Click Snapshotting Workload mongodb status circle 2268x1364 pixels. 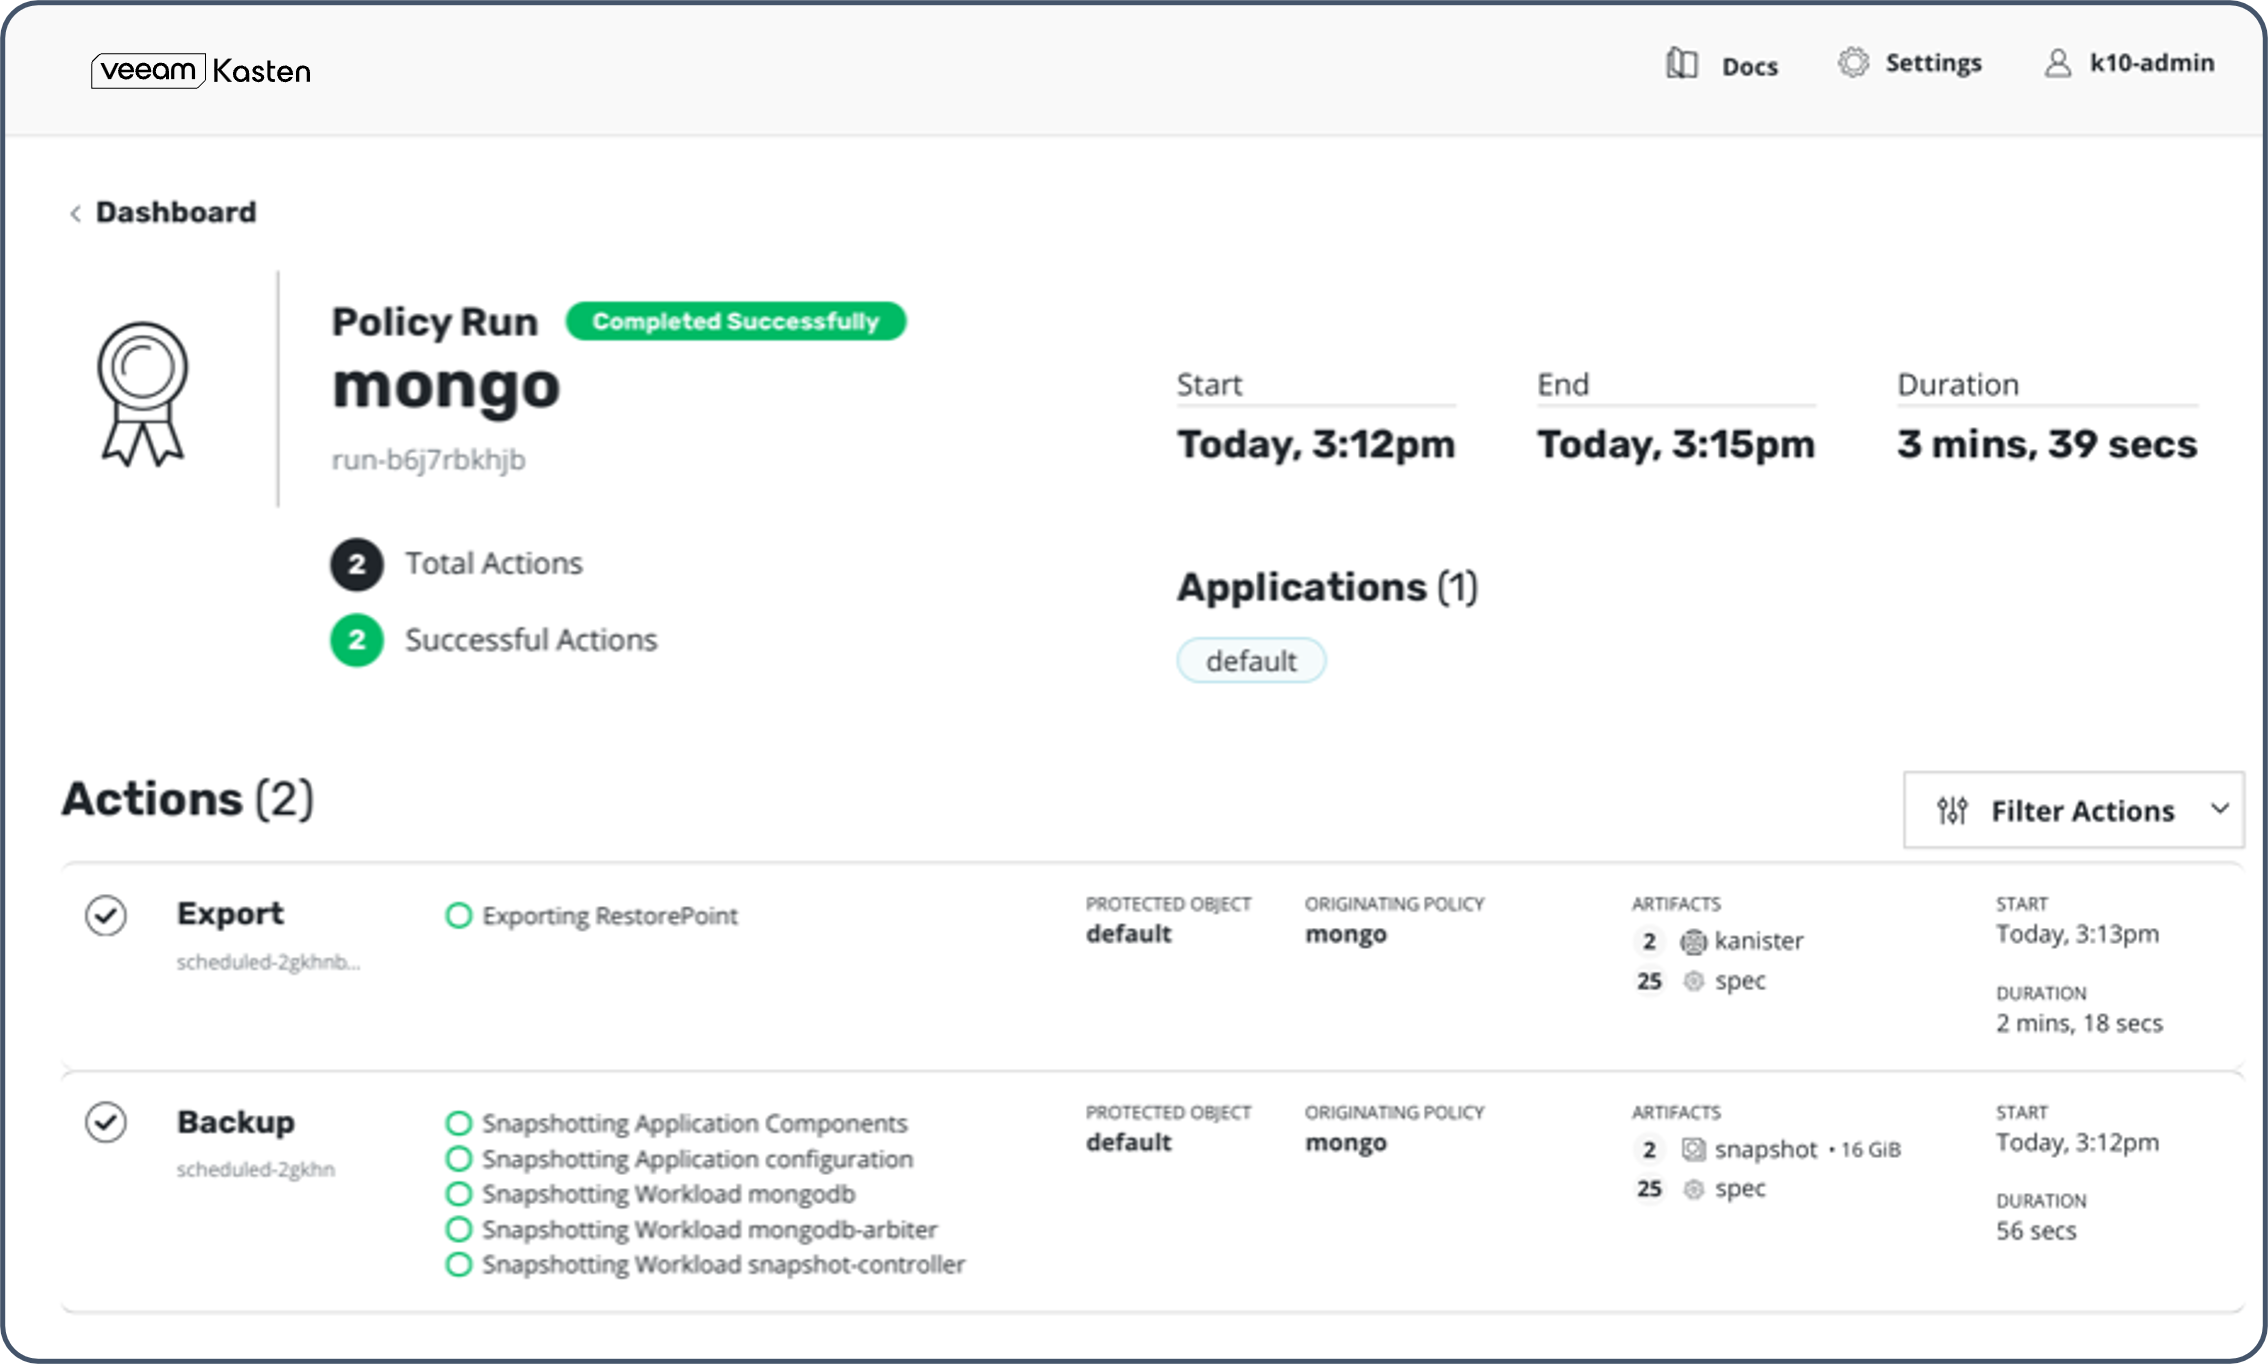[x=458, y=1193]
